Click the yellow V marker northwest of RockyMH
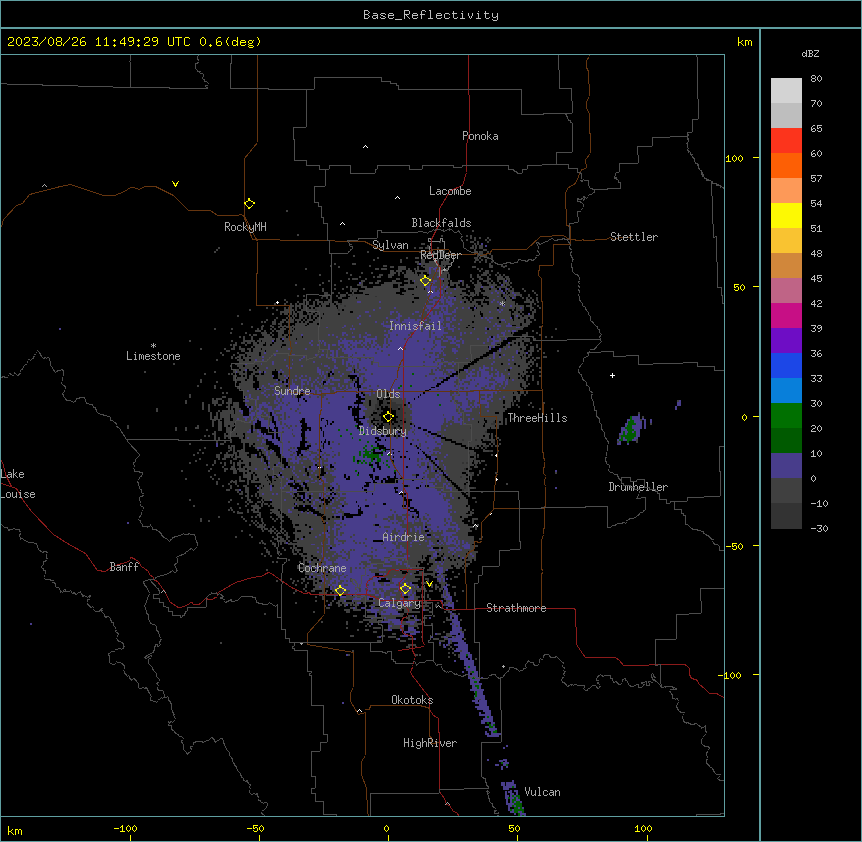Image resolution: width=862 pixels, height=842 pixels. tap(175, 184)
